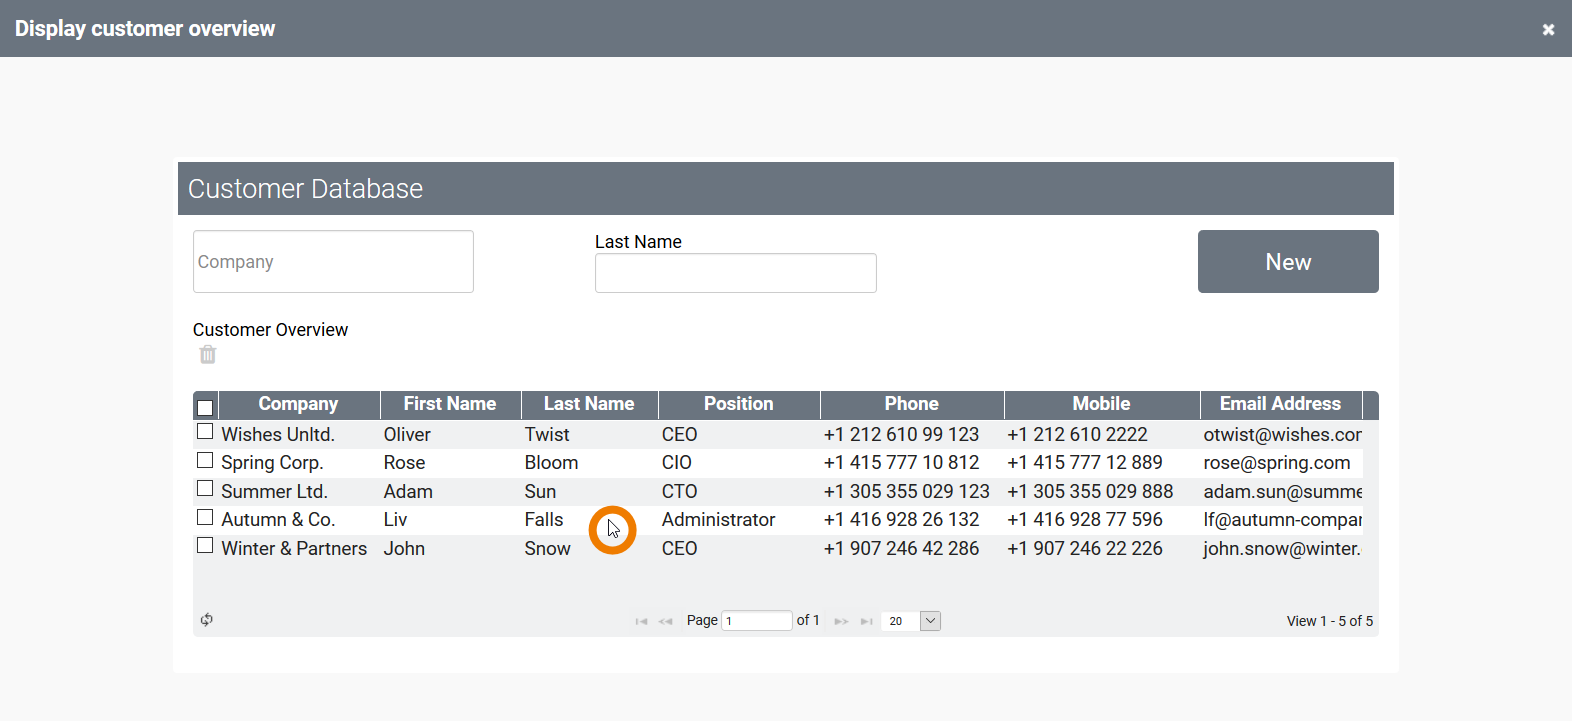
Task: Click mobile +1 907 246 22 226
Action: click(1085, 549)
